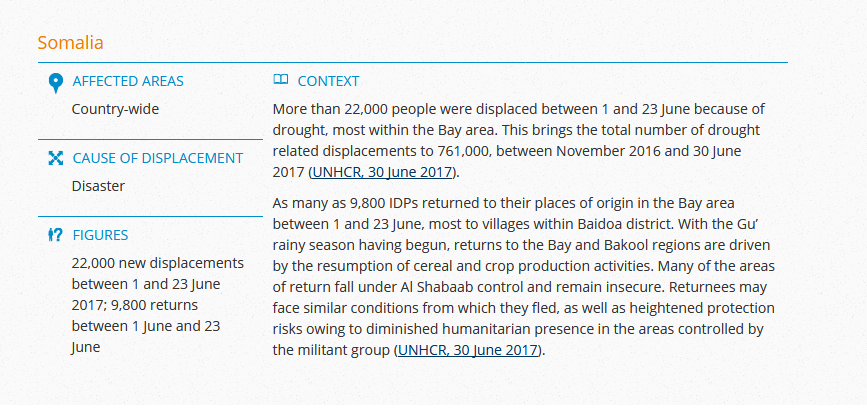
Task: Click the location pin icon beside Affected Areas
Action: pyautogui.click(x=55, y=83)
